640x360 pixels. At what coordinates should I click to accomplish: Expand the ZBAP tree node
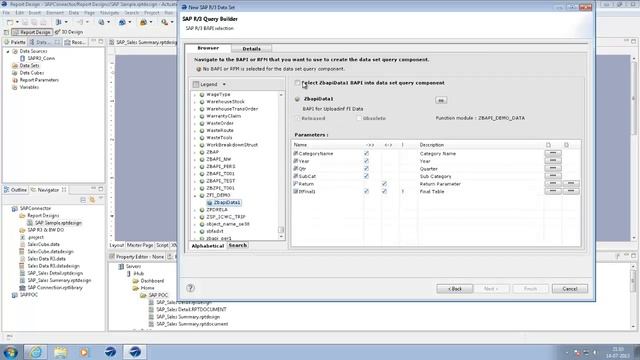pyautogui.click(x=195, y=152)
